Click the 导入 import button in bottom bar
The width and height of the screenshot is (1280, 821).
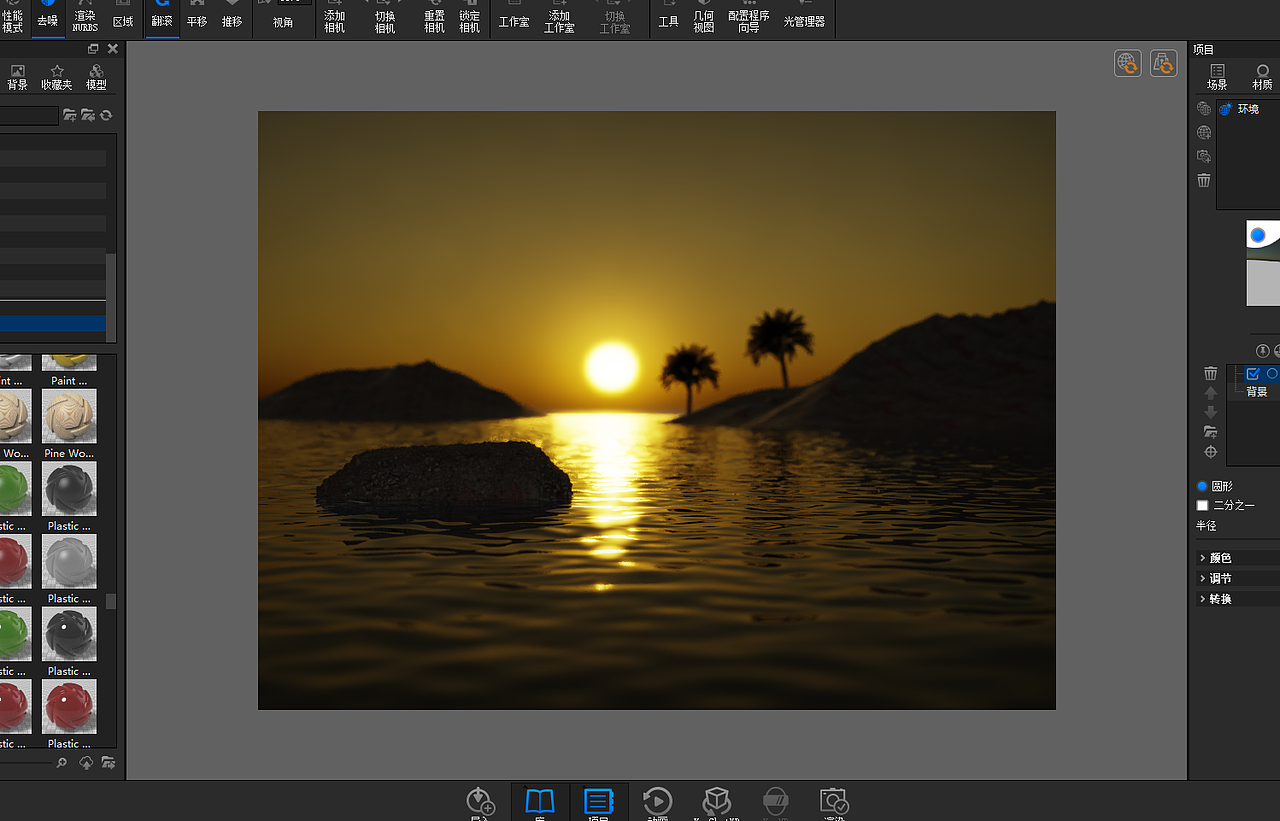481,803
